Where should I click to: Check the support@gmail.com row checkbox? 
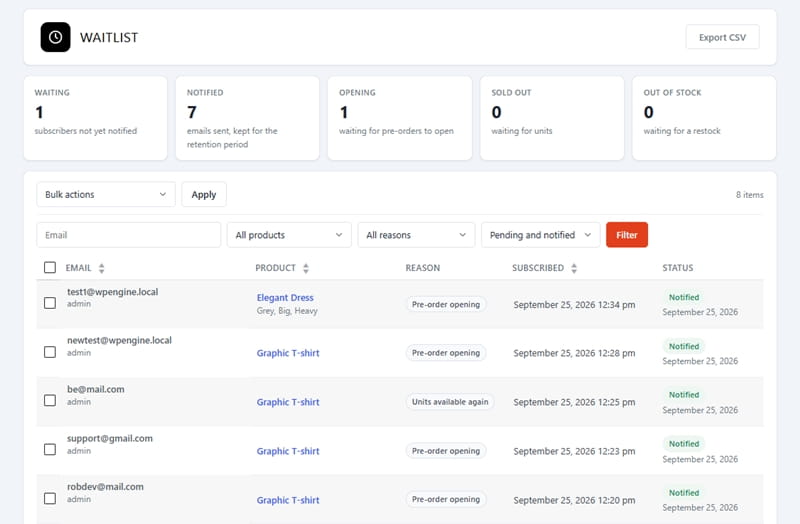point(50,450)
